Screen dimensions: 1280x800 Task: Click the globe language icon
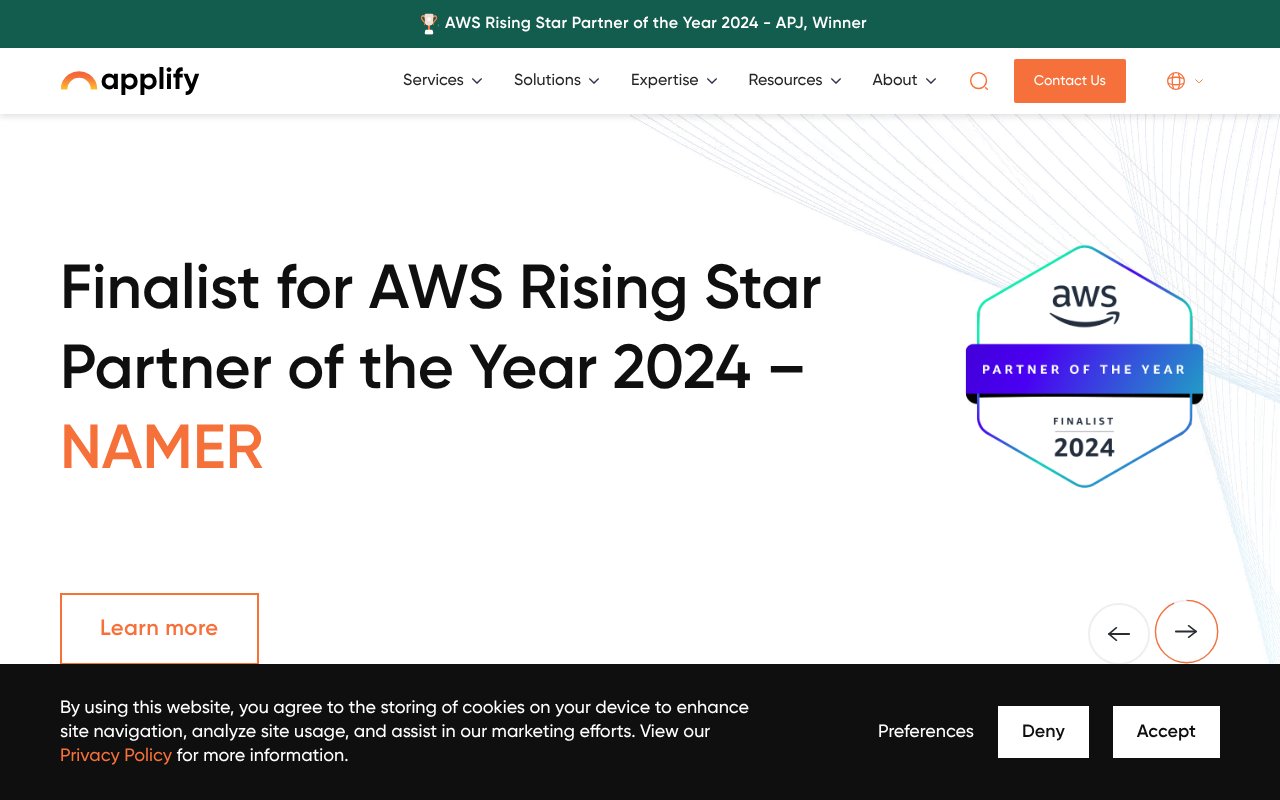tap(1176, 81)
